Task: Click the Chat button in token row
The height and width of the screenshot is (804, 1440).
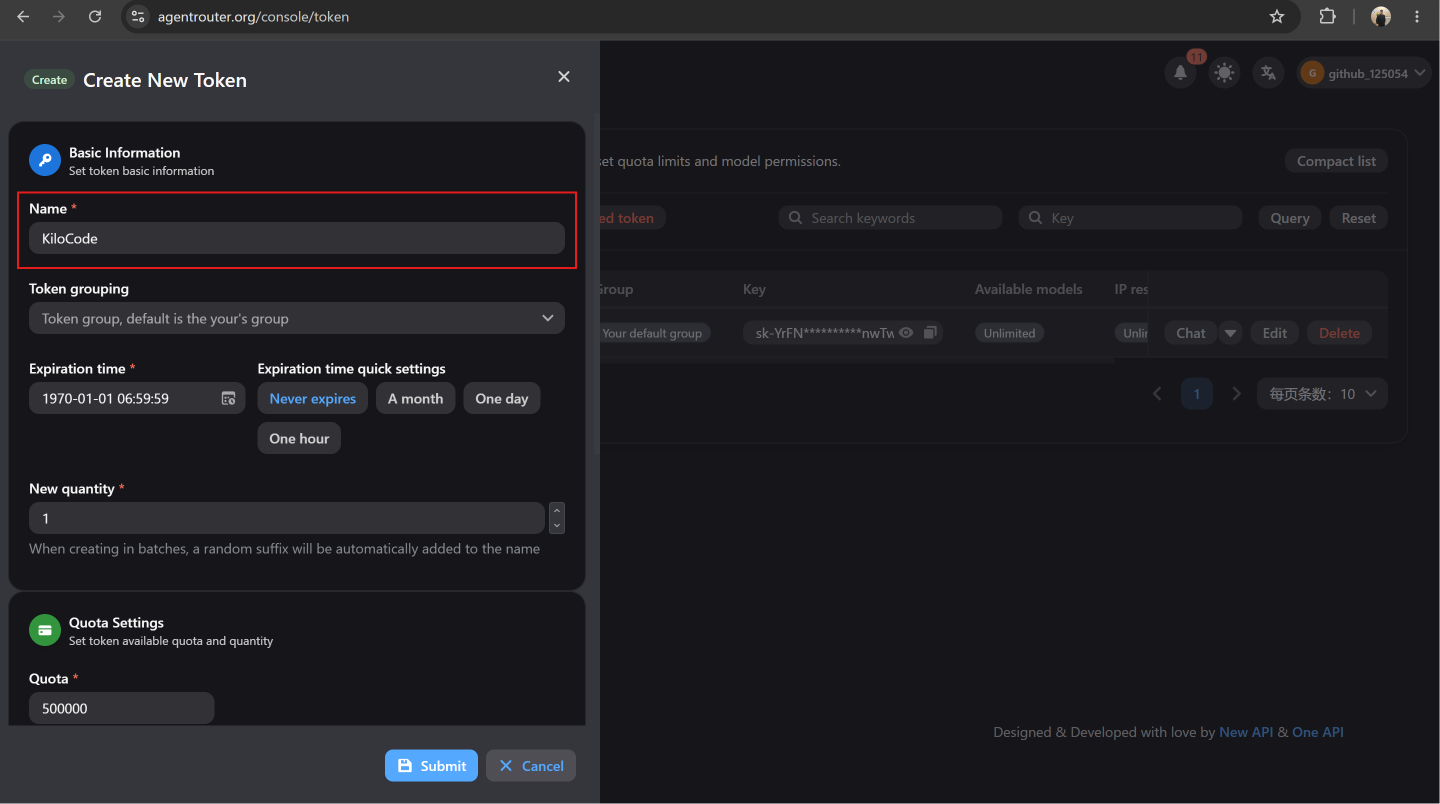Action: click(1190, 333)
